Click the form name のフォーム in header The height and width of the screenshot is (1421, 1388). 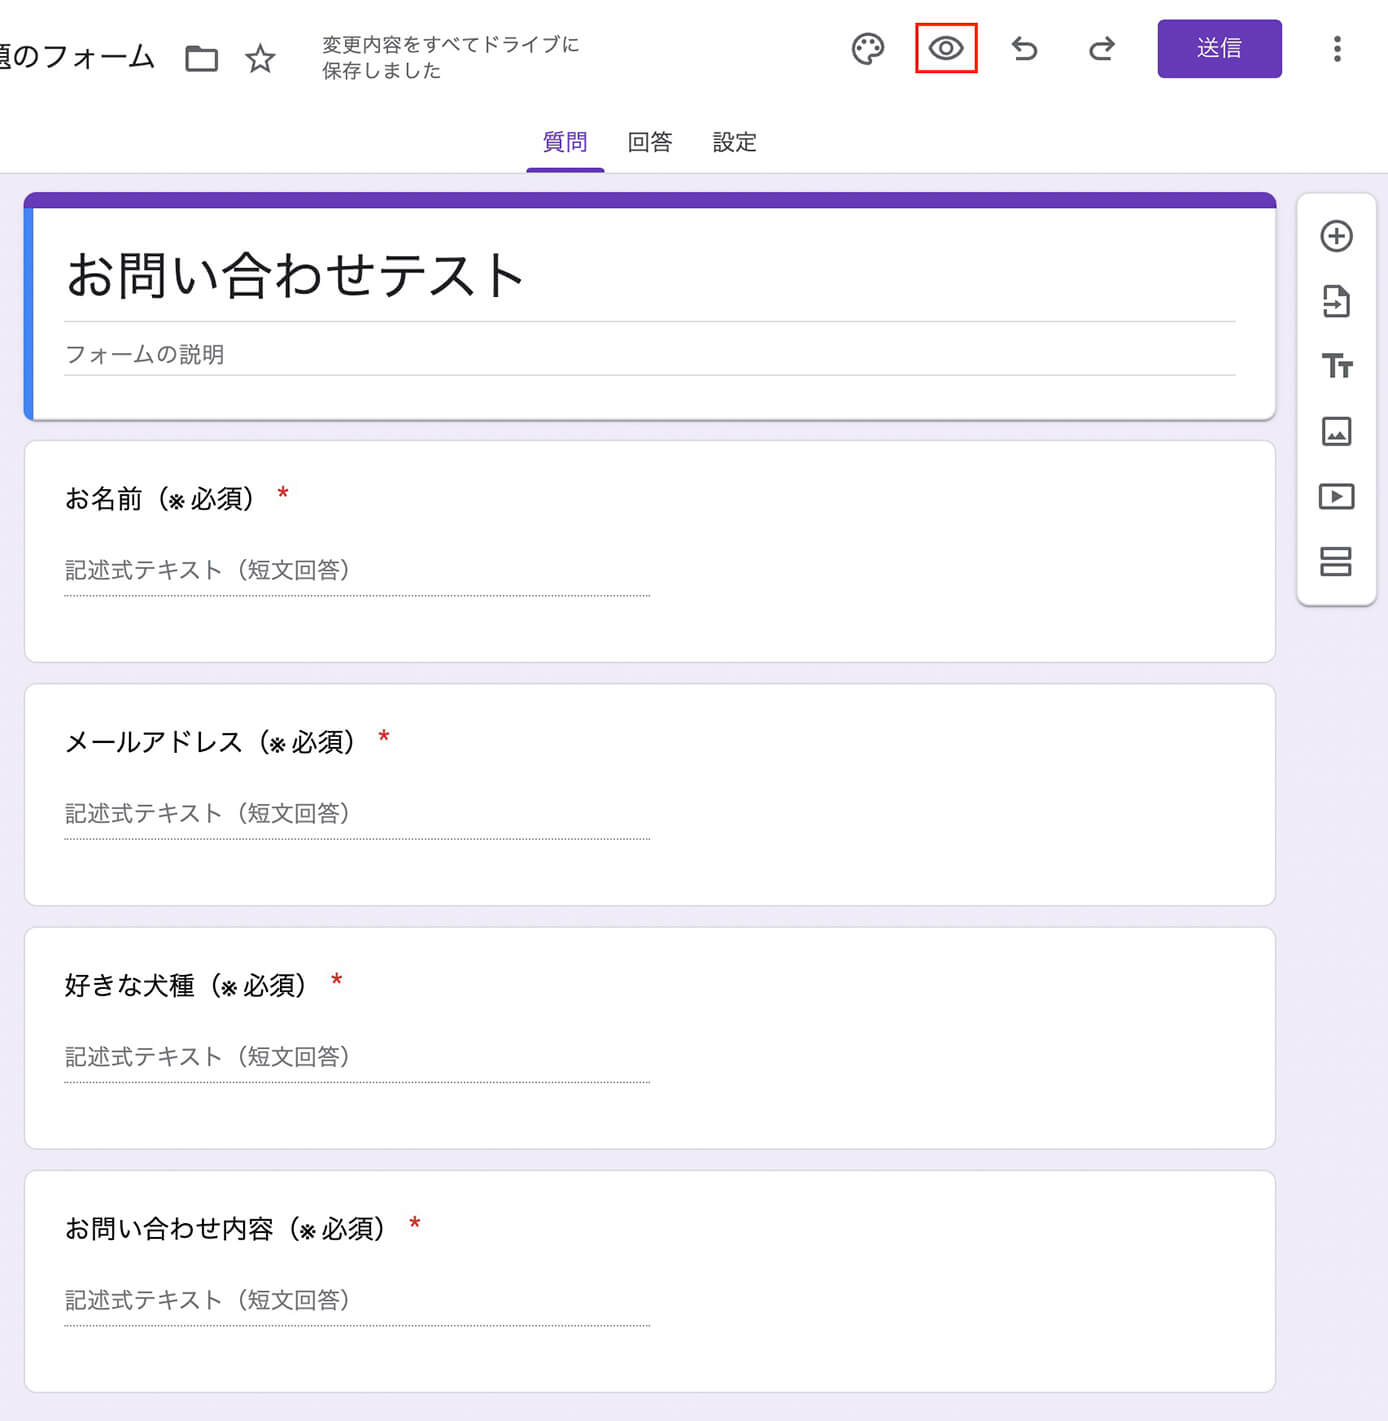[78, 56]
